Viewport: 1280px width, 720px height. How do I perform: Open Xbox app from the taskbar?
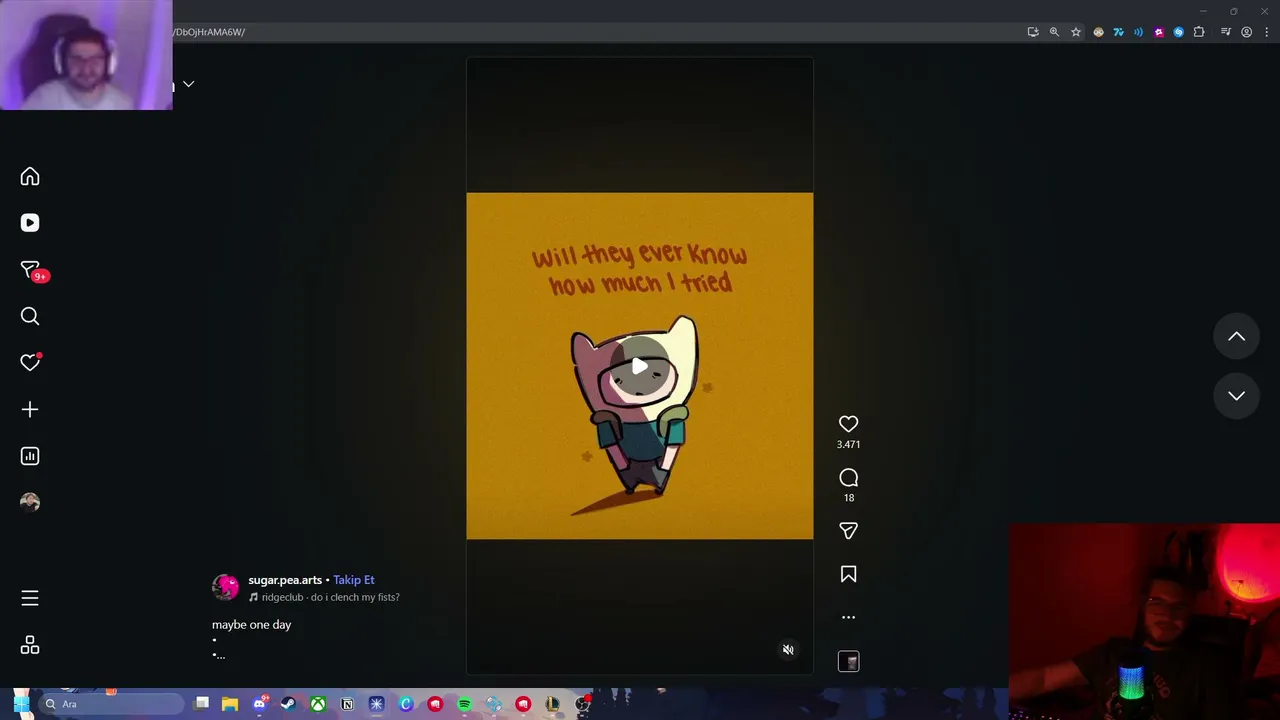click(x=318, y=704)
